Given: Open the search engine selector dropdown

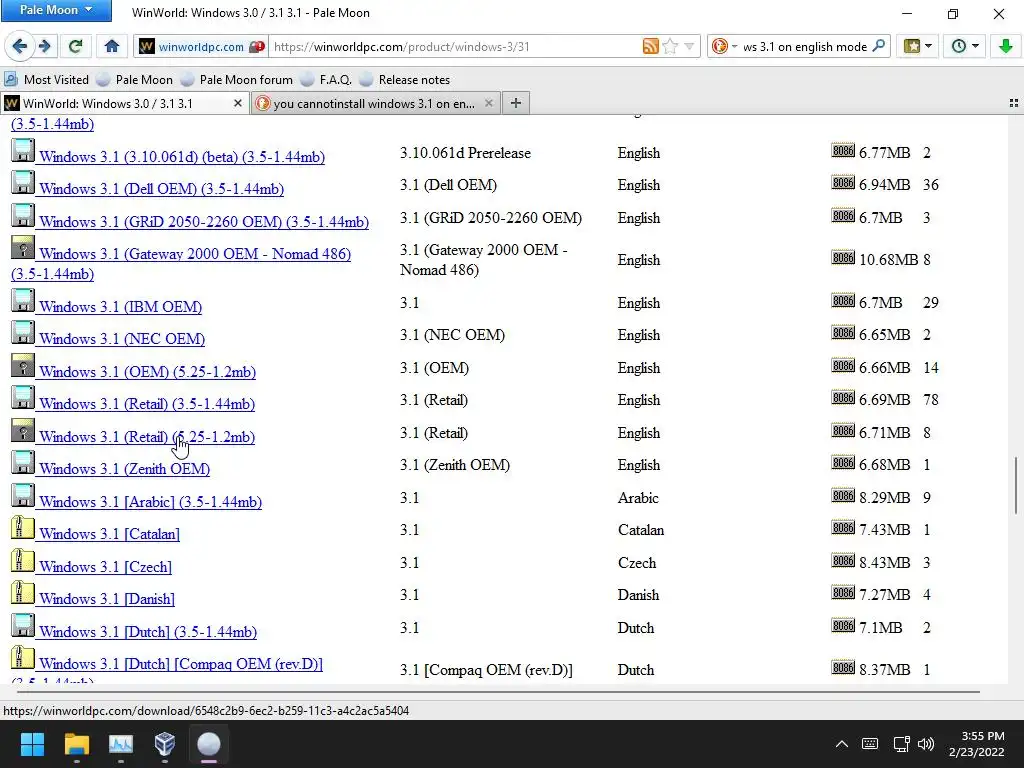Looking at the screenshot, I should (724, 46).
